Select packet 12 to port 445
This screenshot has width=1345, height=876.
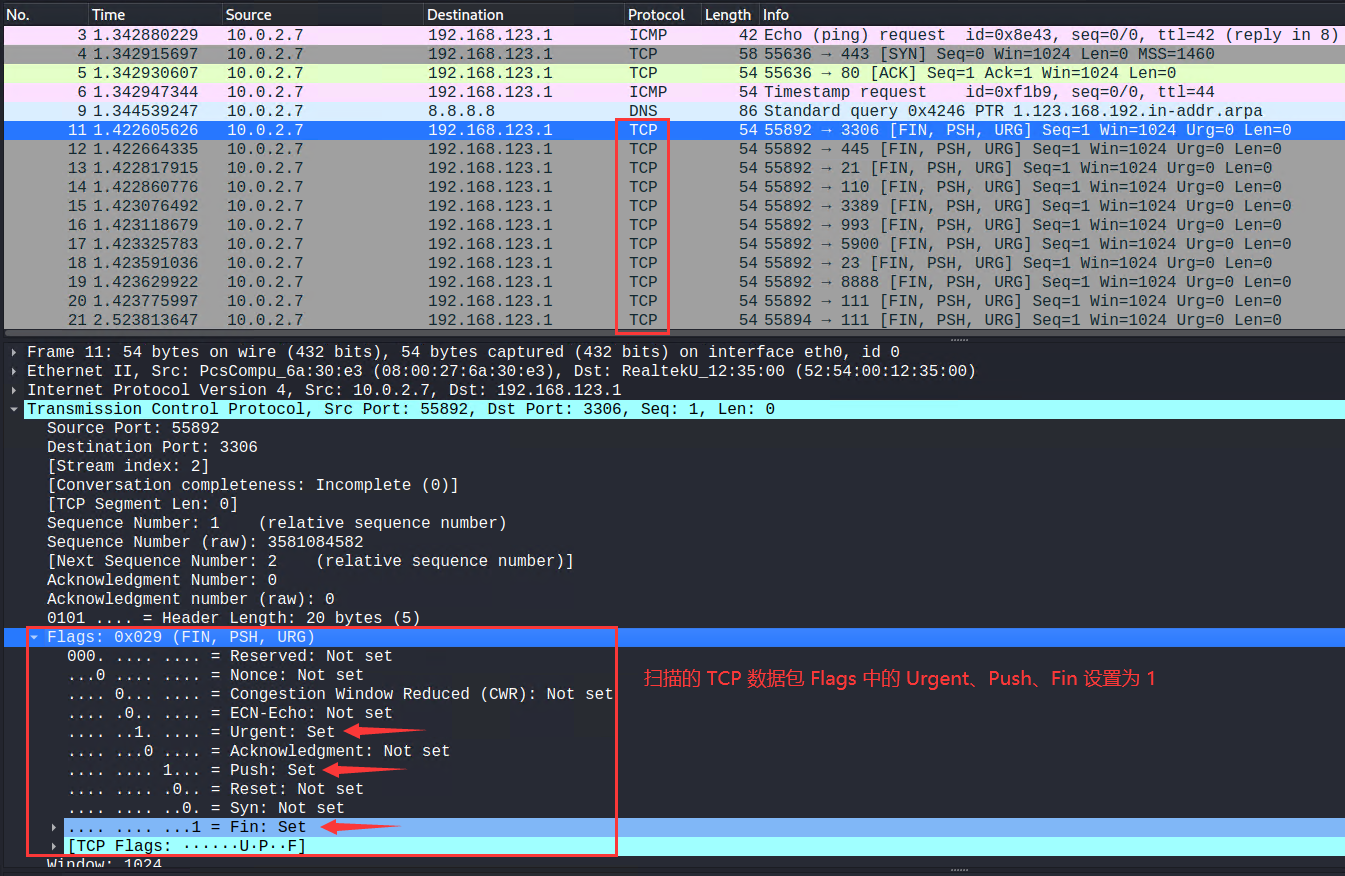coord(672,149)
